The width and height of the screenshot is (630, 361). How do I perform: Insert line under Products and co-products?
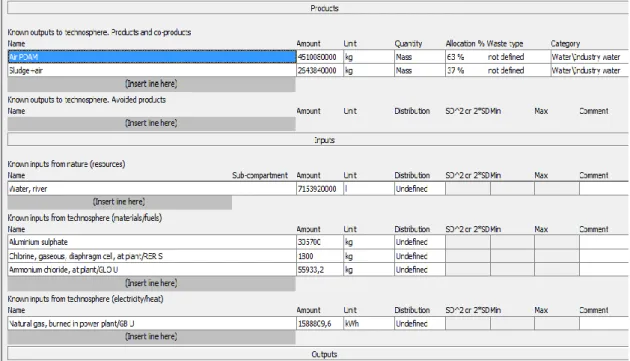(x=151, y=84)
